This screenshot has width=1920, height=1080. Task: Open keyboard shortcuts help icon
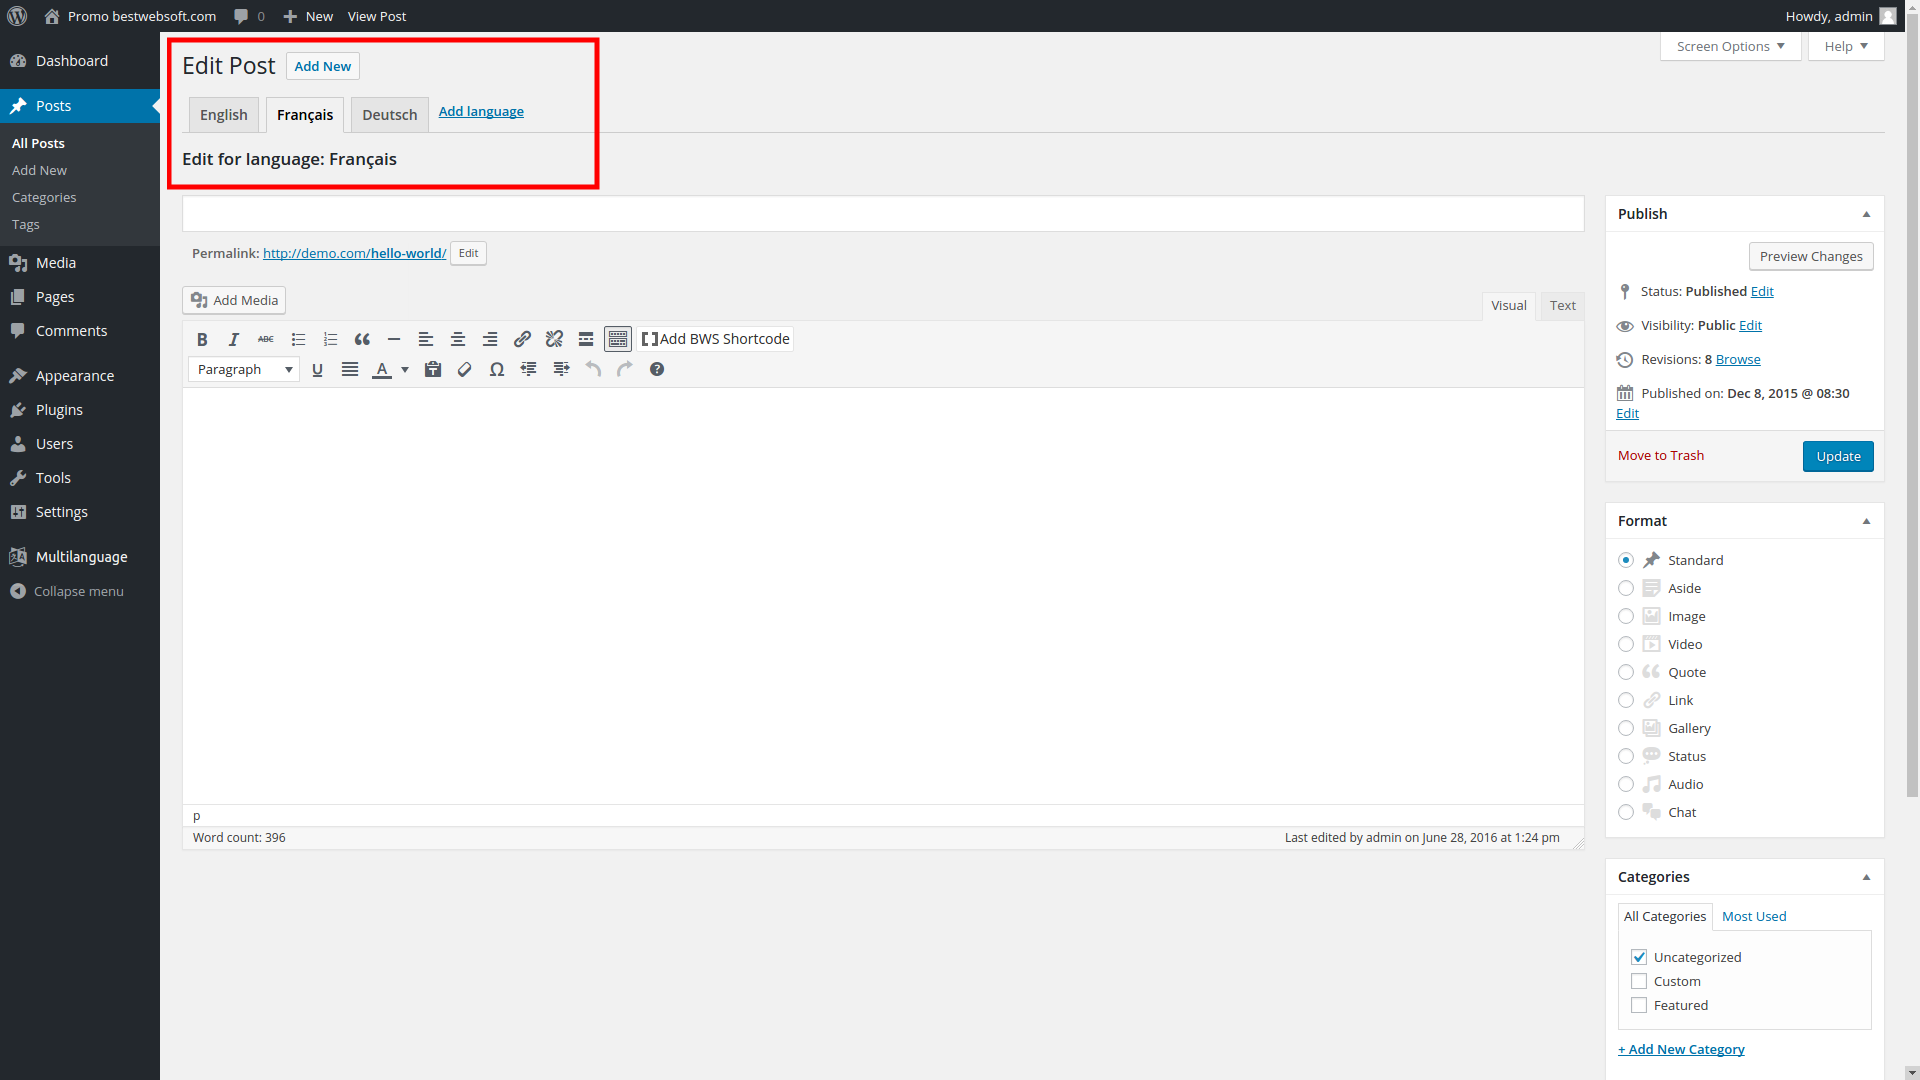[x=657, y=369]
